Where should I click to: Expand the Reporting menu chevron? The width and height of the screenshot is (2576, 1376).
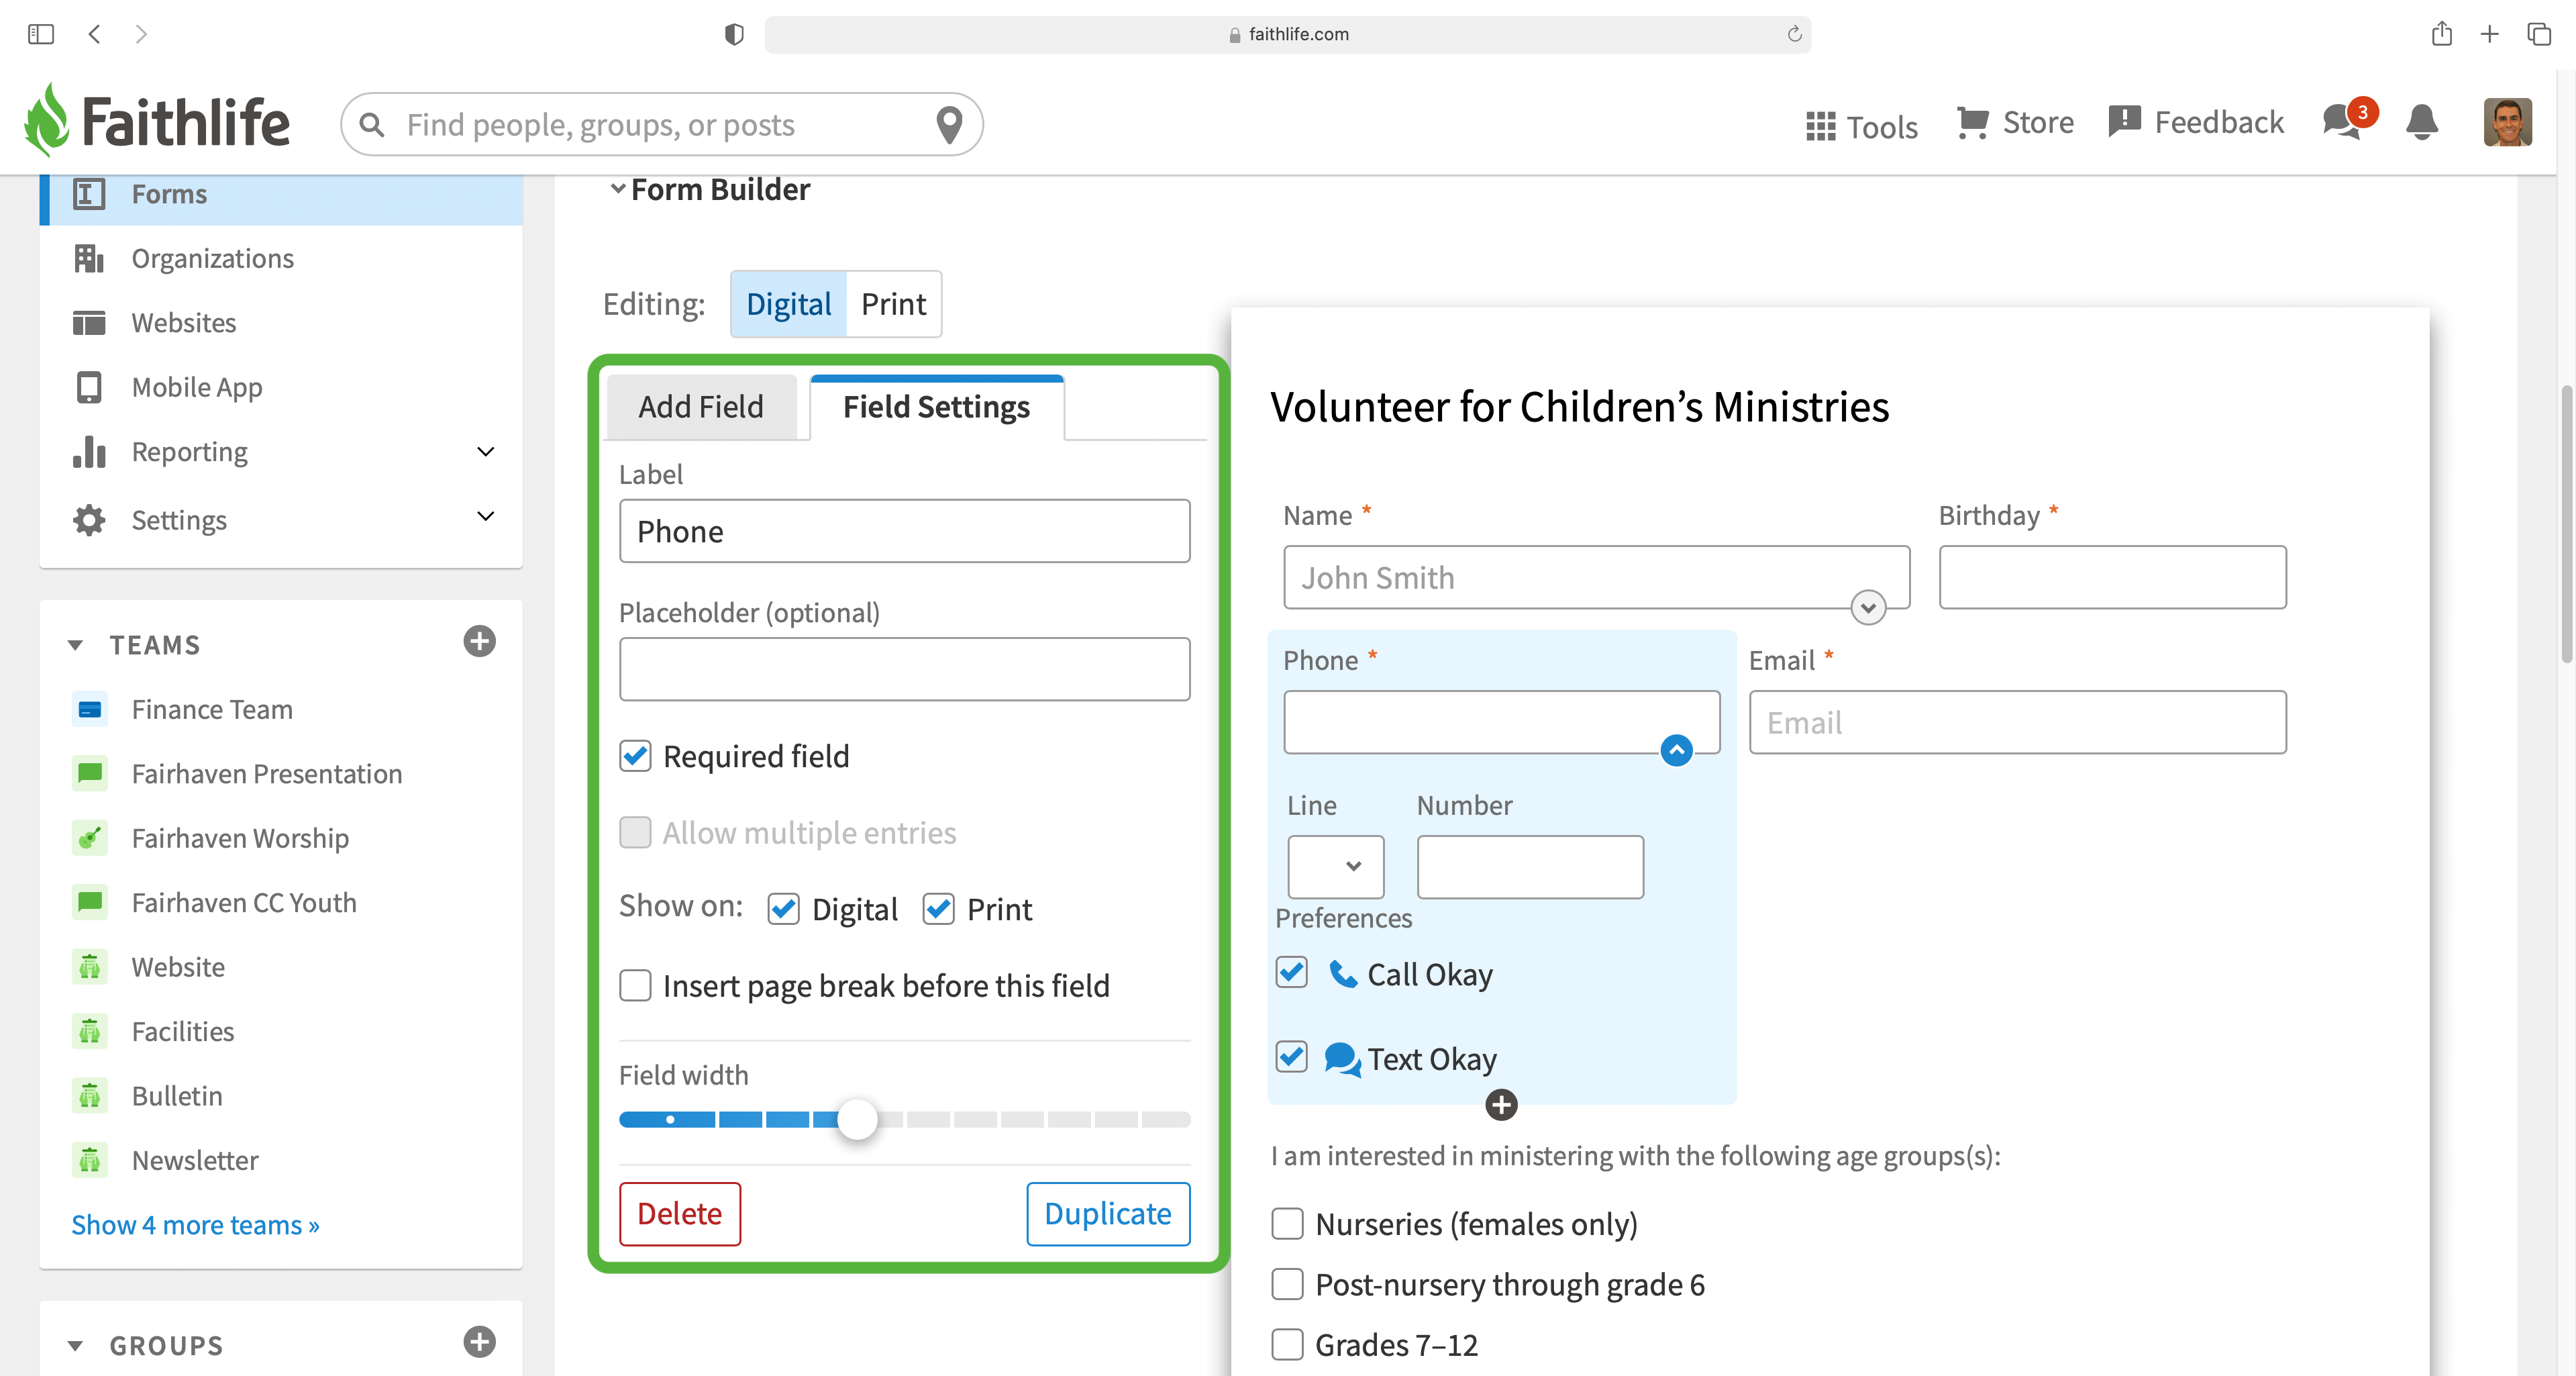coord(485,452)
